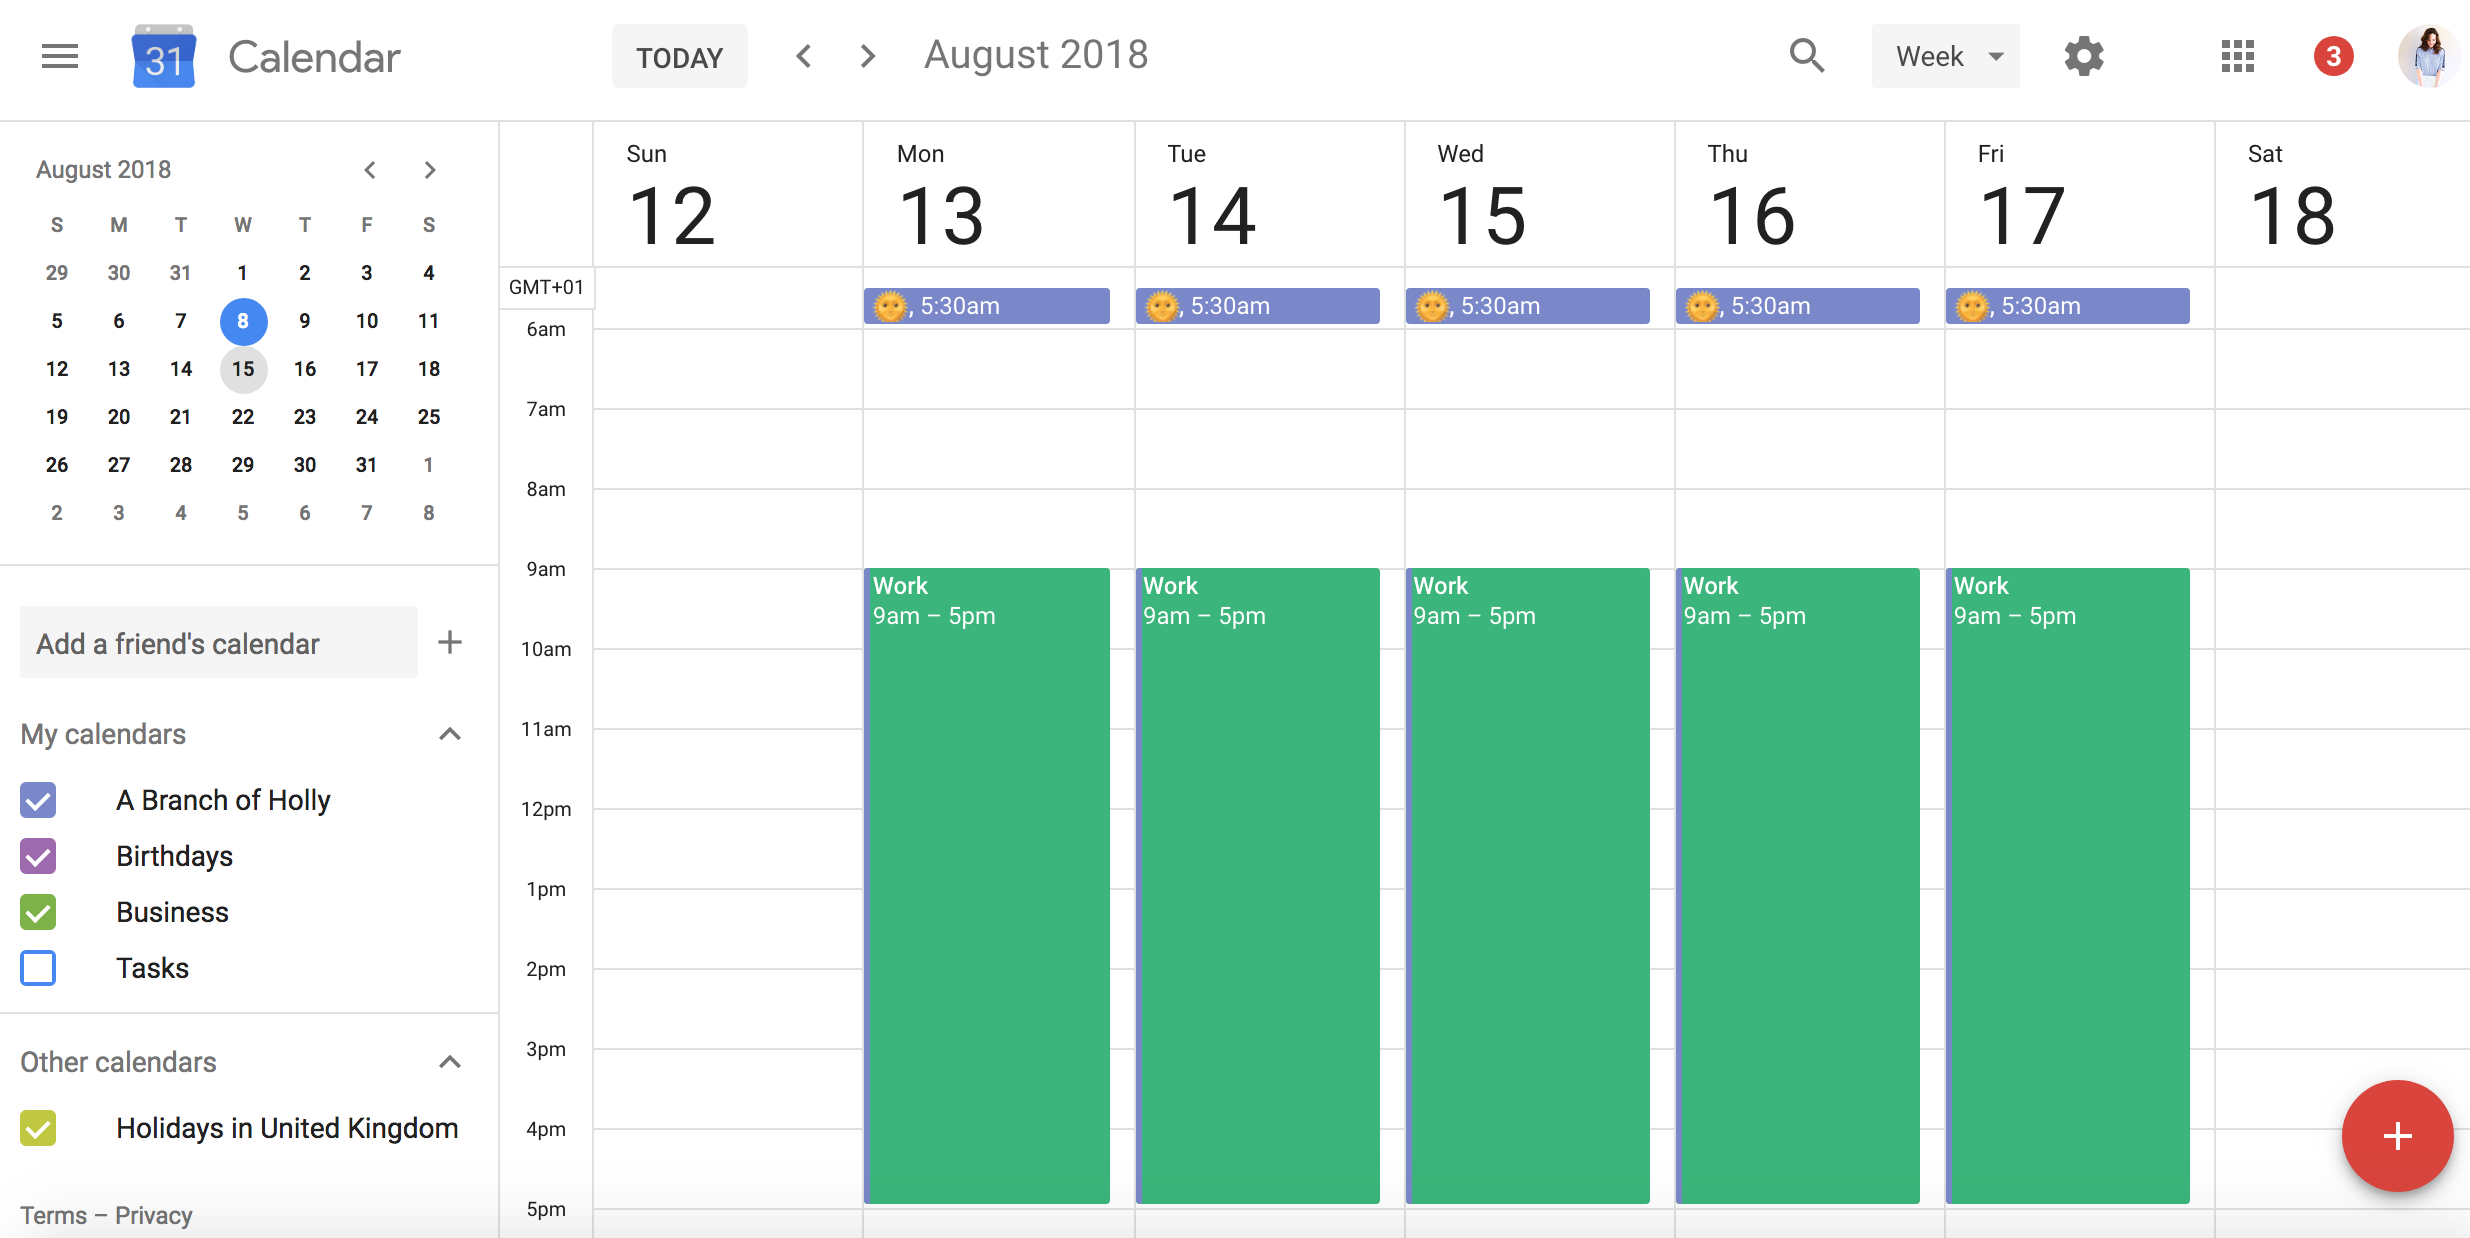2470x1238 pixels.
Task: Click plus icon beside Add a friend's calendar
Action: (450, 642)
